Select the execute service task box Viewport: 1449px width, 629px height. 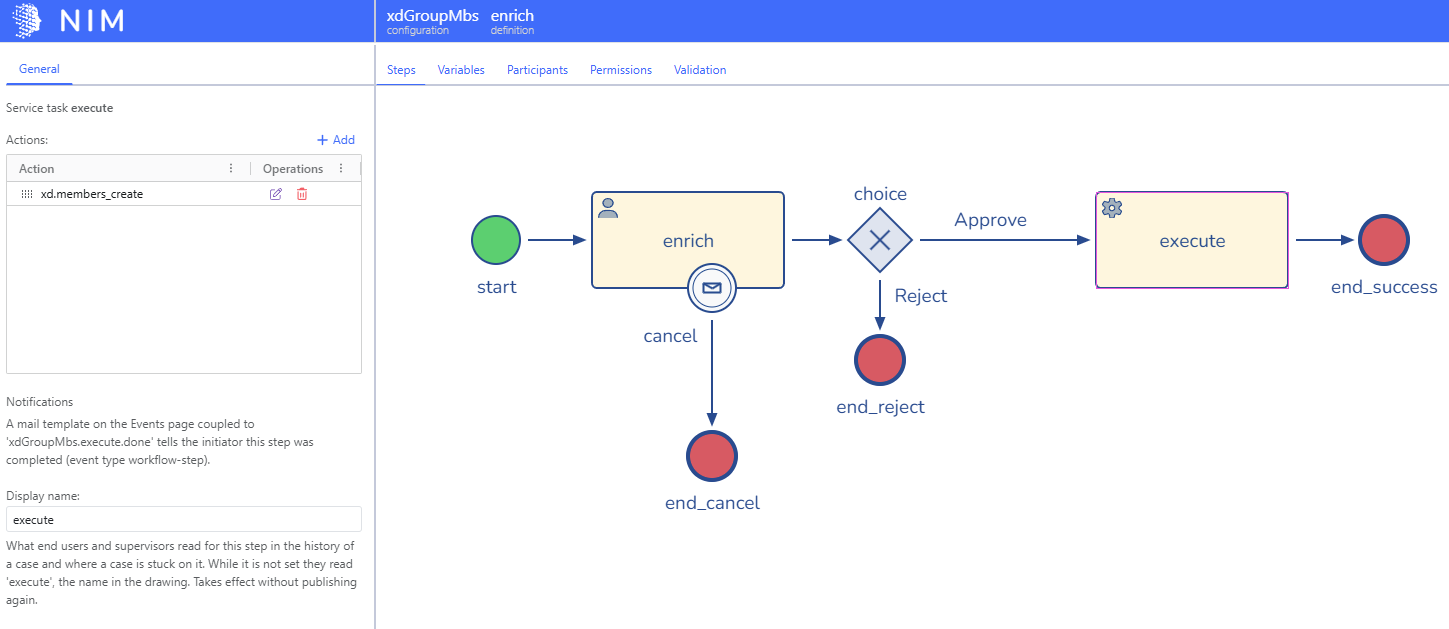point(1192,240)
